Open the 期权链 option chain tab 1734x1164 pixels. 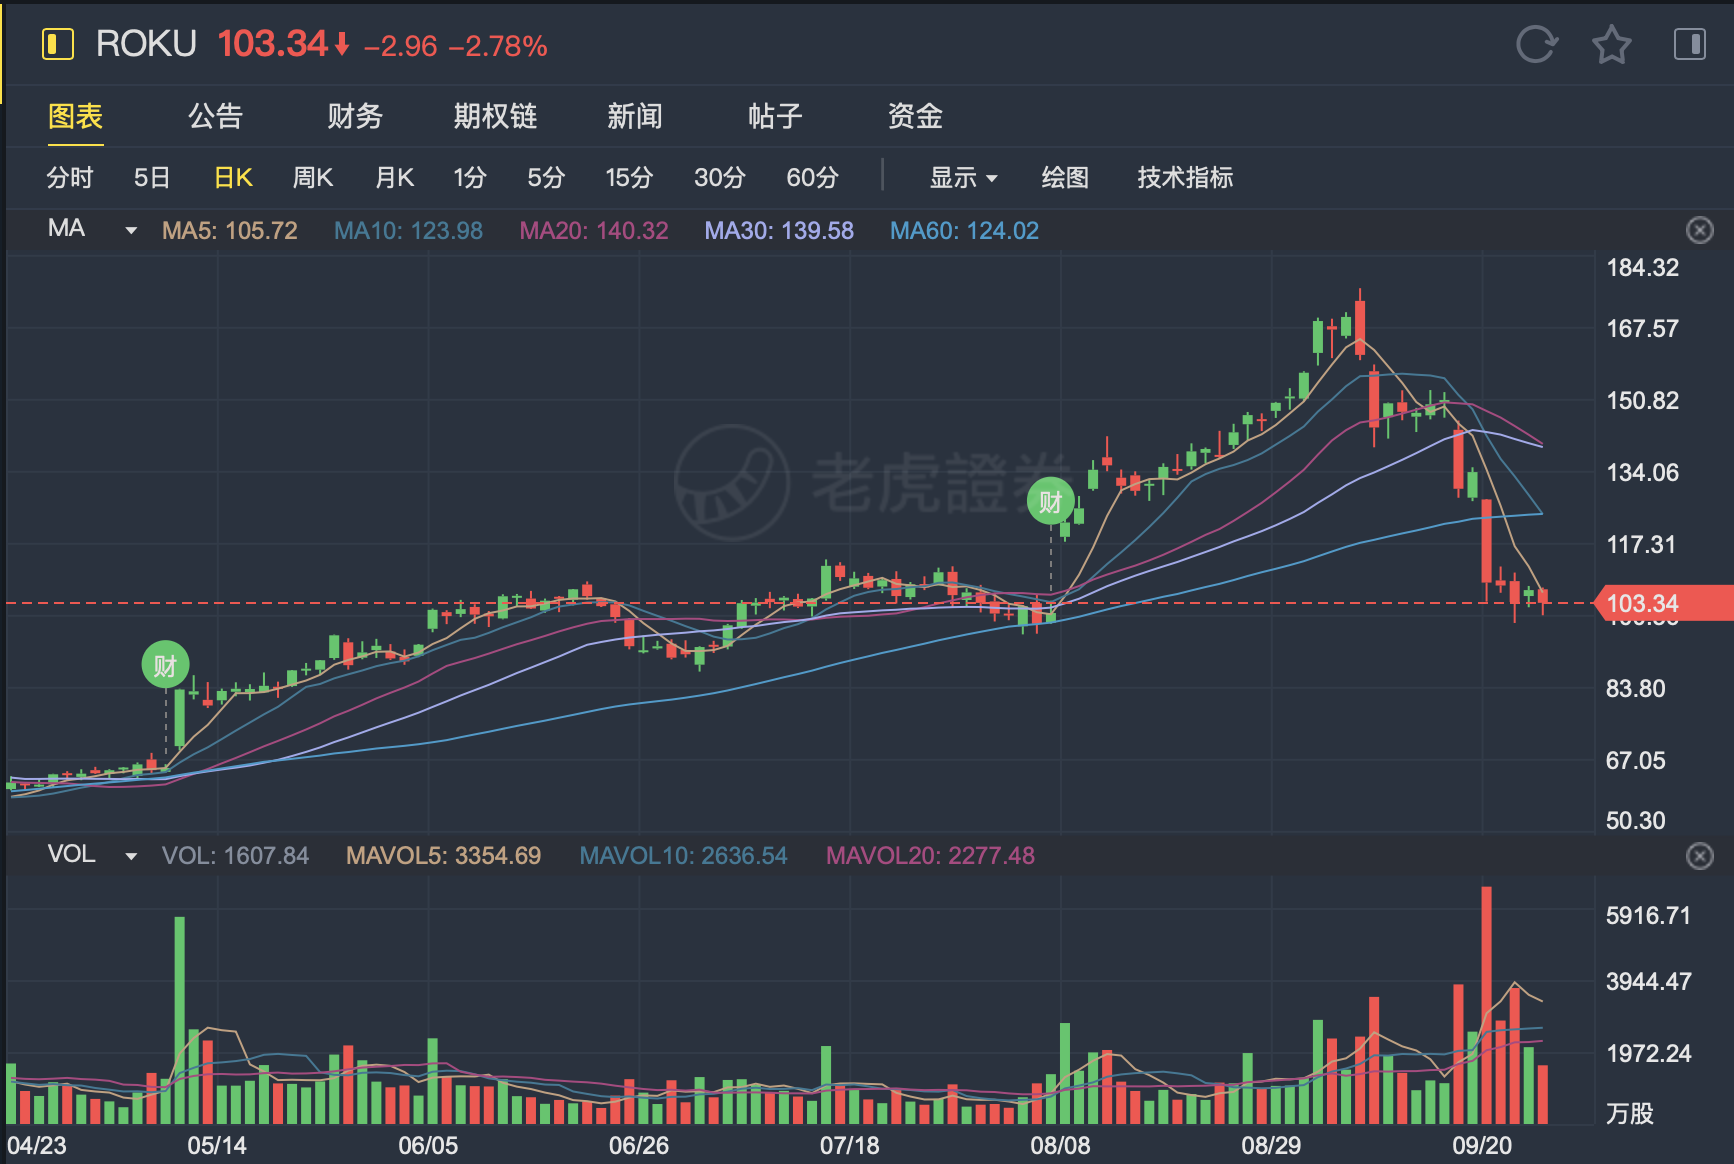[x=495, y=116]
